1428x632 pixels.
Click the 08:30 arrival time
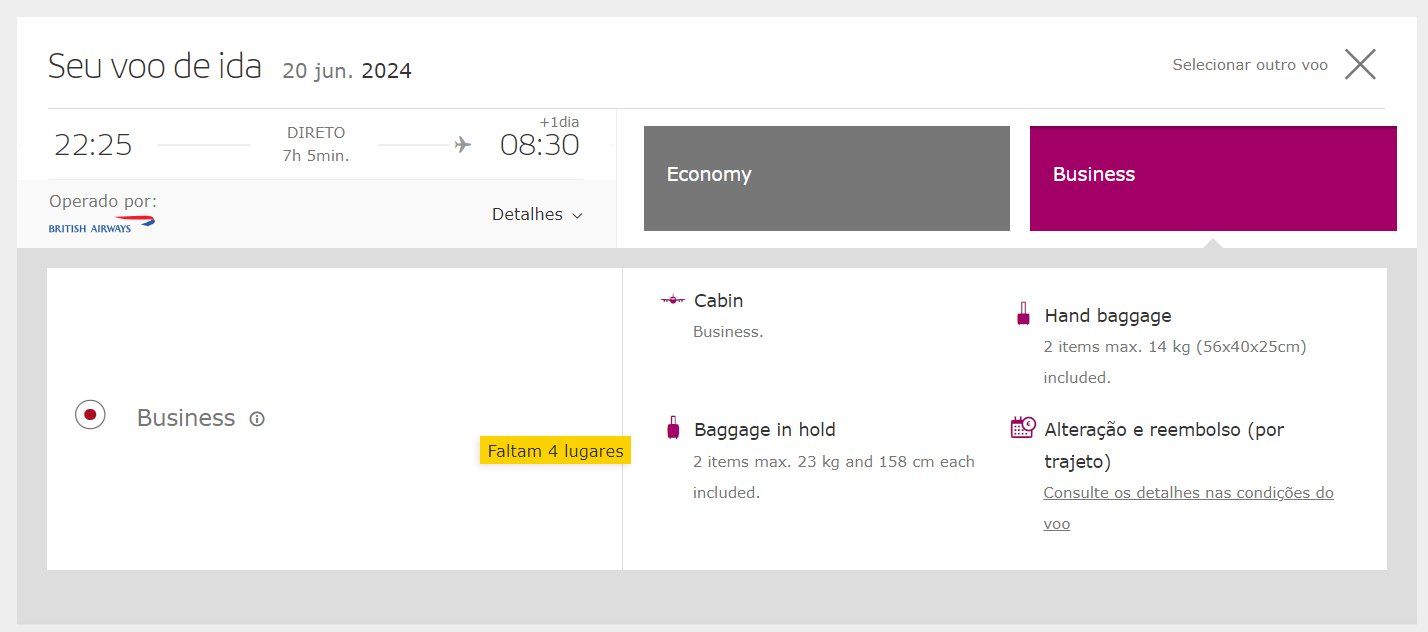540,145
